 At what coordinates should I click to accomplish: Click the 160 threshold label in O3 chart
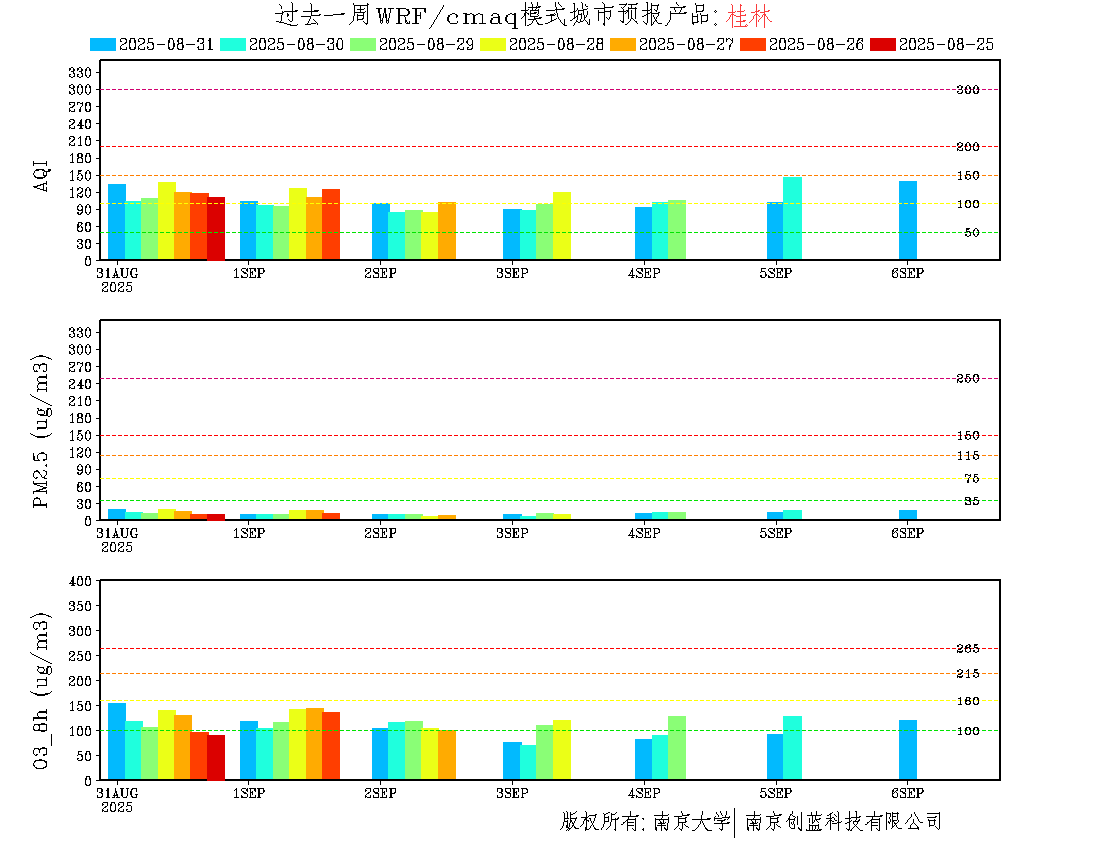click(x=968, y=701)
